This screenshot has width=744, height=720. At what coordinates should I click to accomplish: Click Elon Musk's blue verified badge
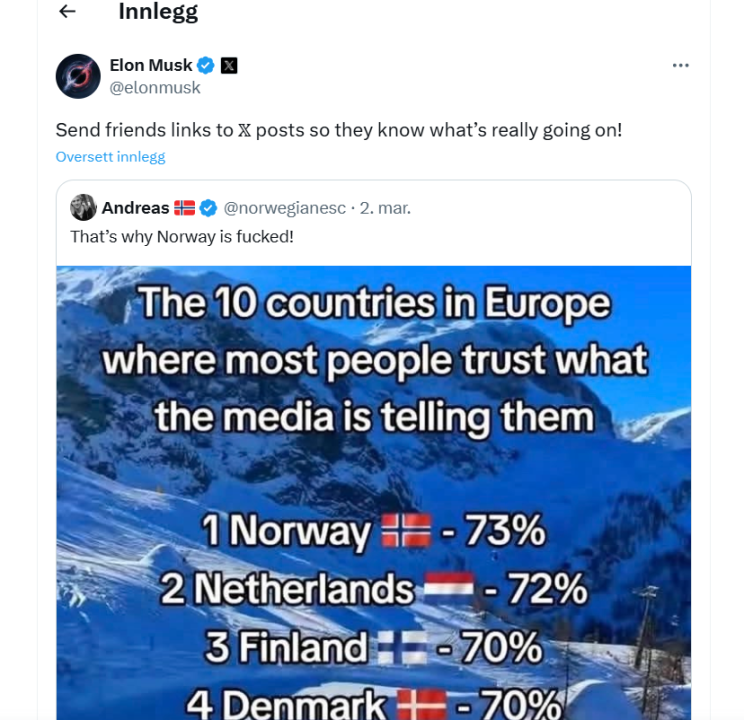pos(206,66)
